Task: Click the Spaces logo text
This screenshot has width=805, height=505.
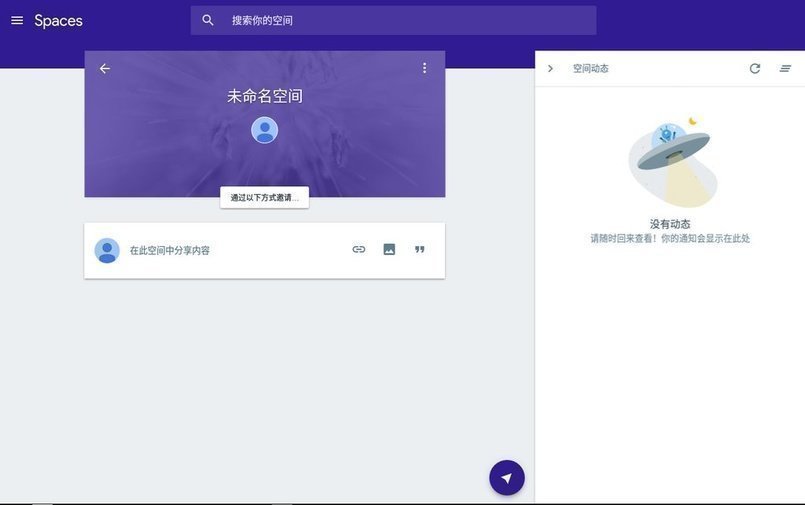Action: [58, 21]
